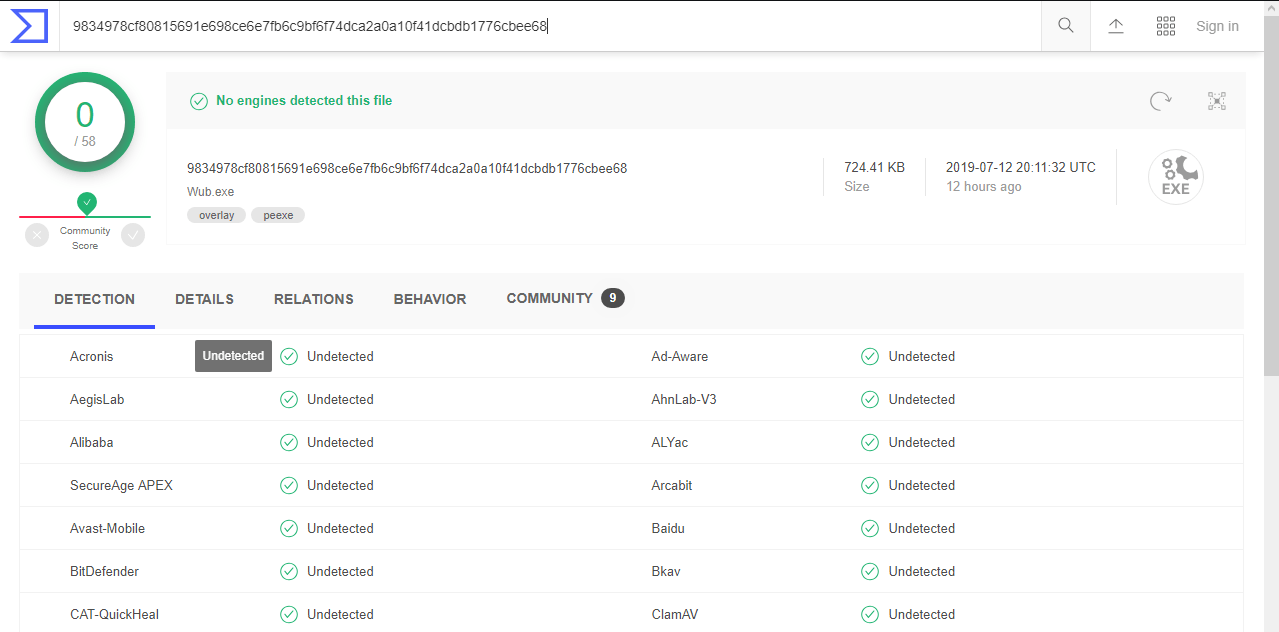The image size is (1279, 632).
Task: Click the Wub.exe file name
Action: 210,191
